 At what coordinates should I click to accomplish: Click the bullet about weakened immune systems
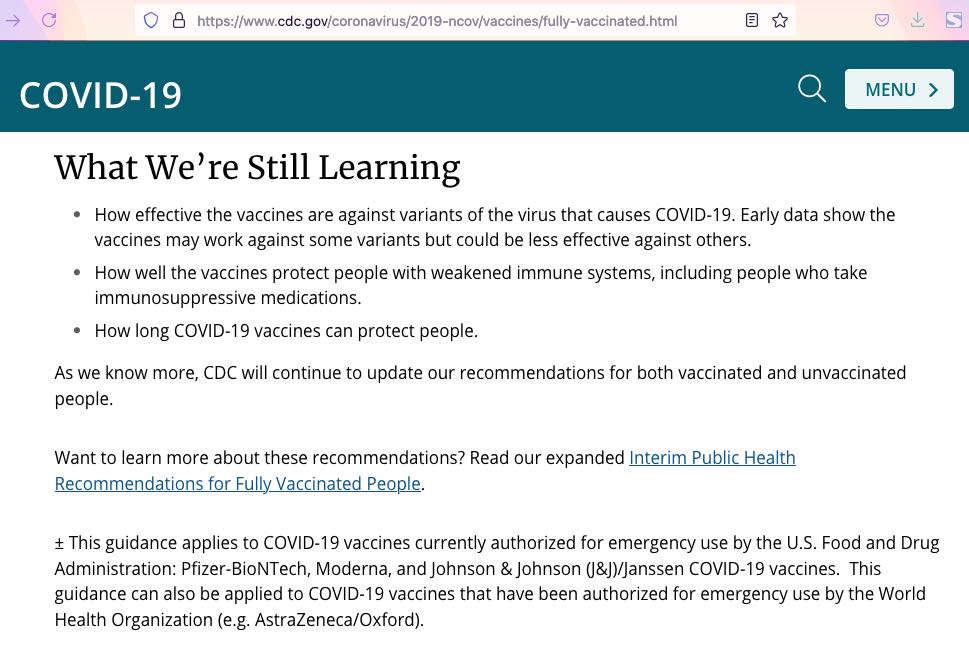pos(481,286)
